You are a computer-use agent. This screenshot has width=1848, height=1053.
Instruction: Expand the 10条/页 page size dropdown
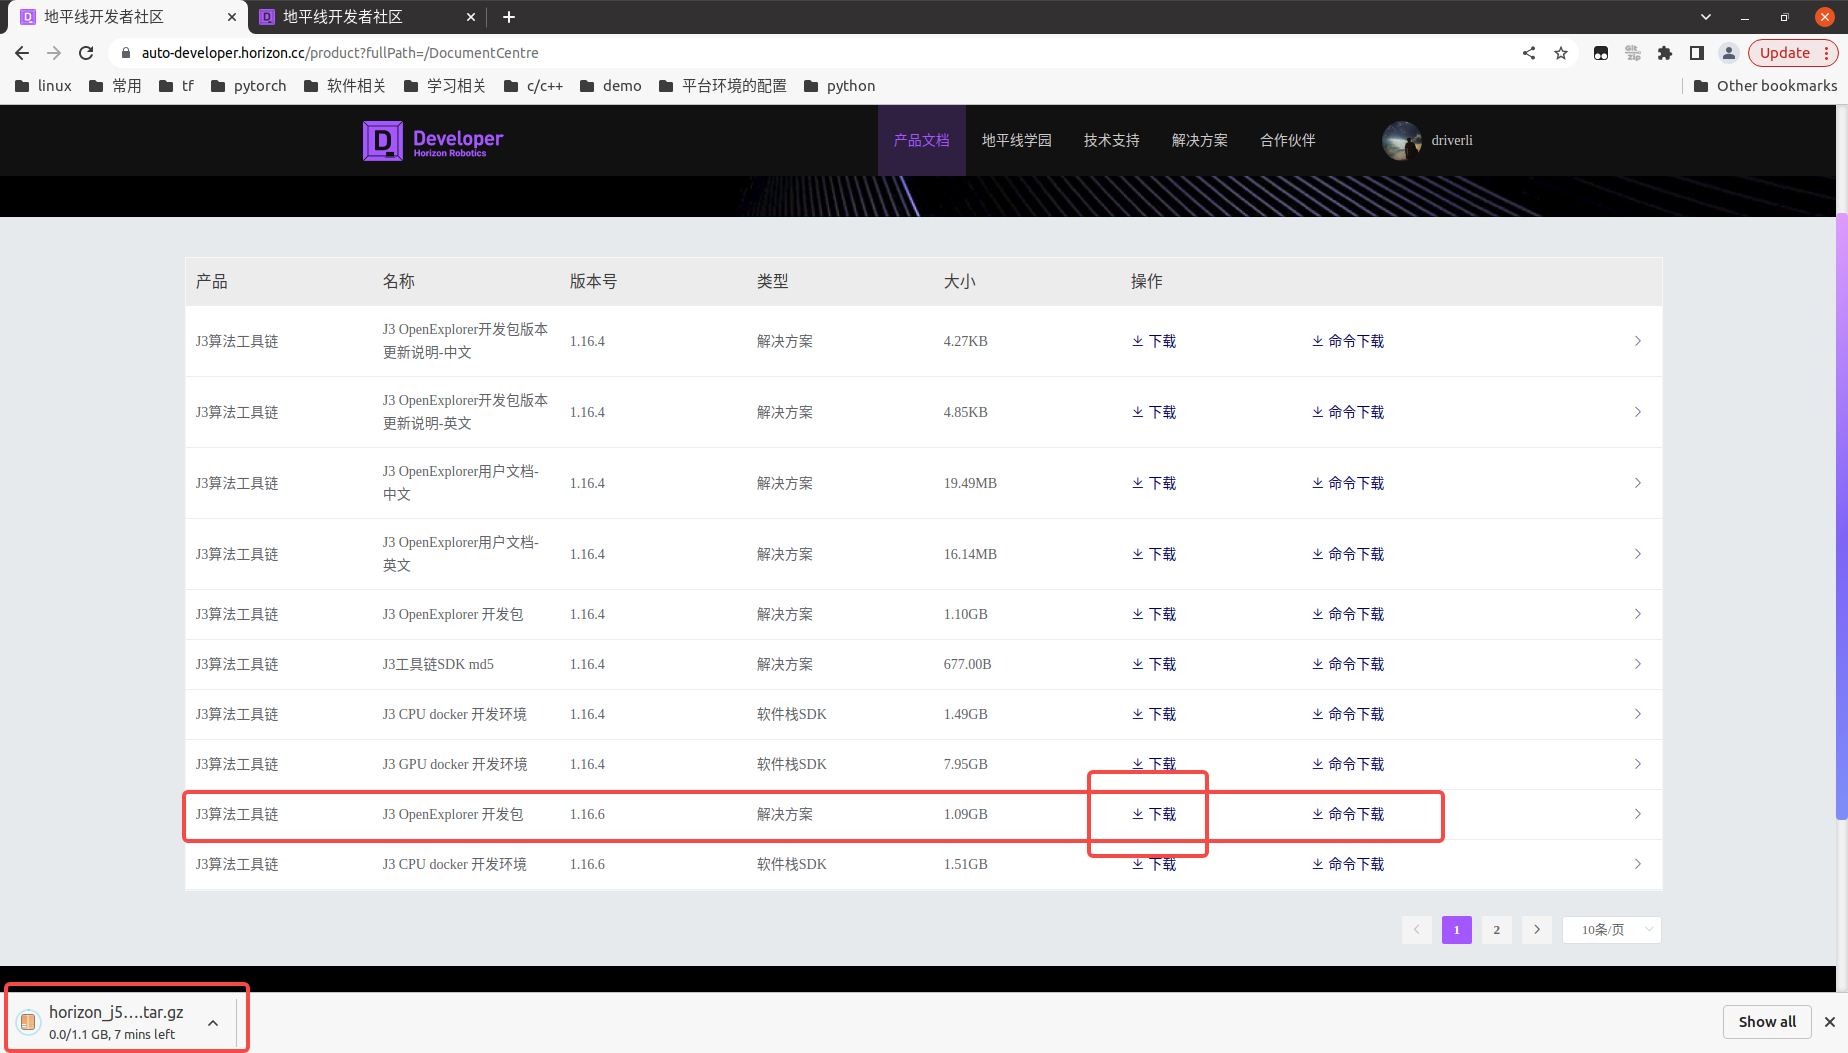(x=1612, y=930)
